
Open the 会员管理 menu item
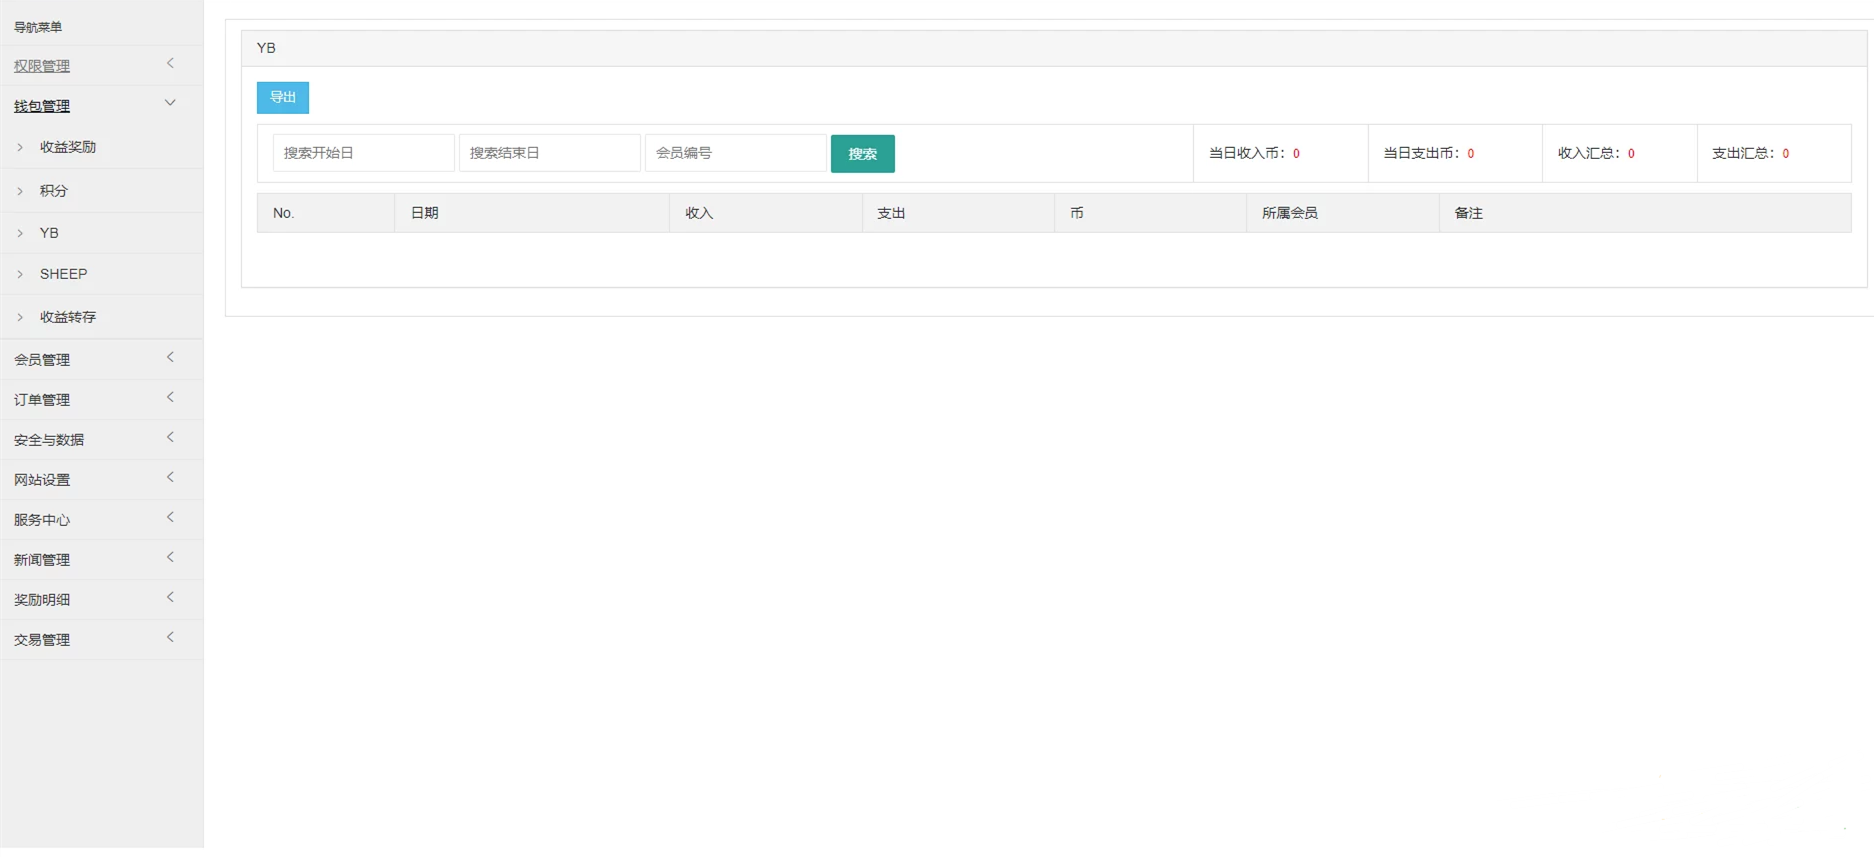pyautogui.click(x=42, y=360)
